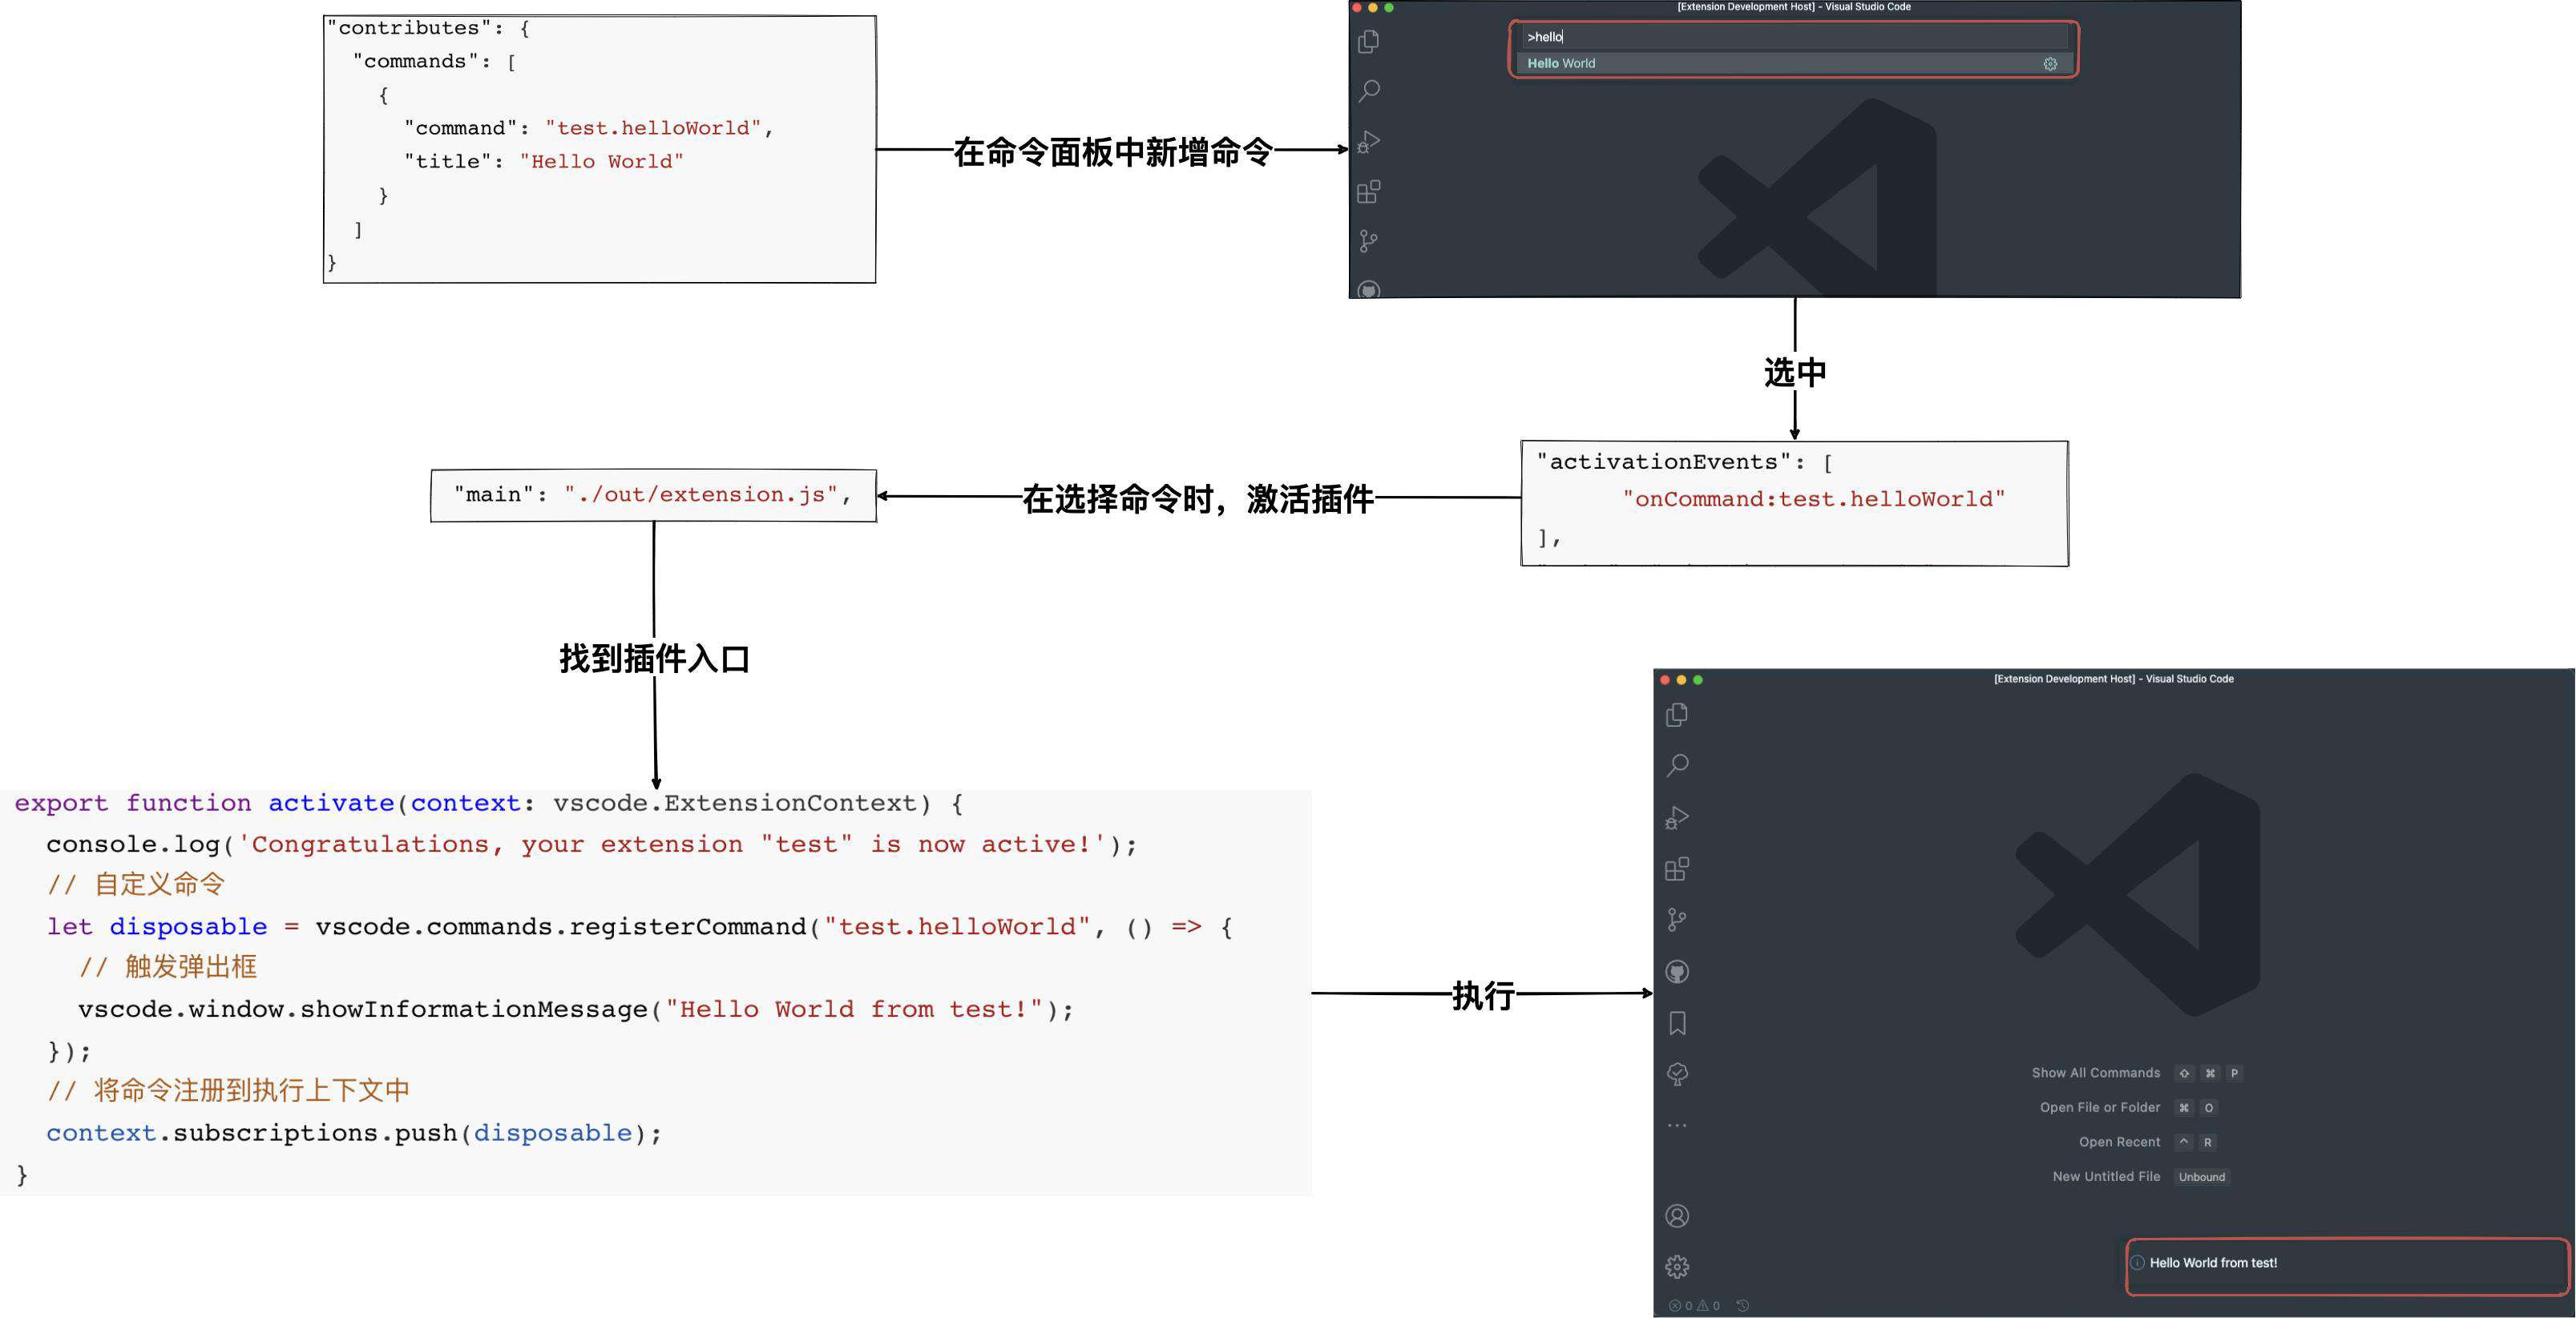2576x1318 pixels.
Task: Click the O key badge beside Open File or Folder
Action: pyautogui.click(x=2209, y=1108)
